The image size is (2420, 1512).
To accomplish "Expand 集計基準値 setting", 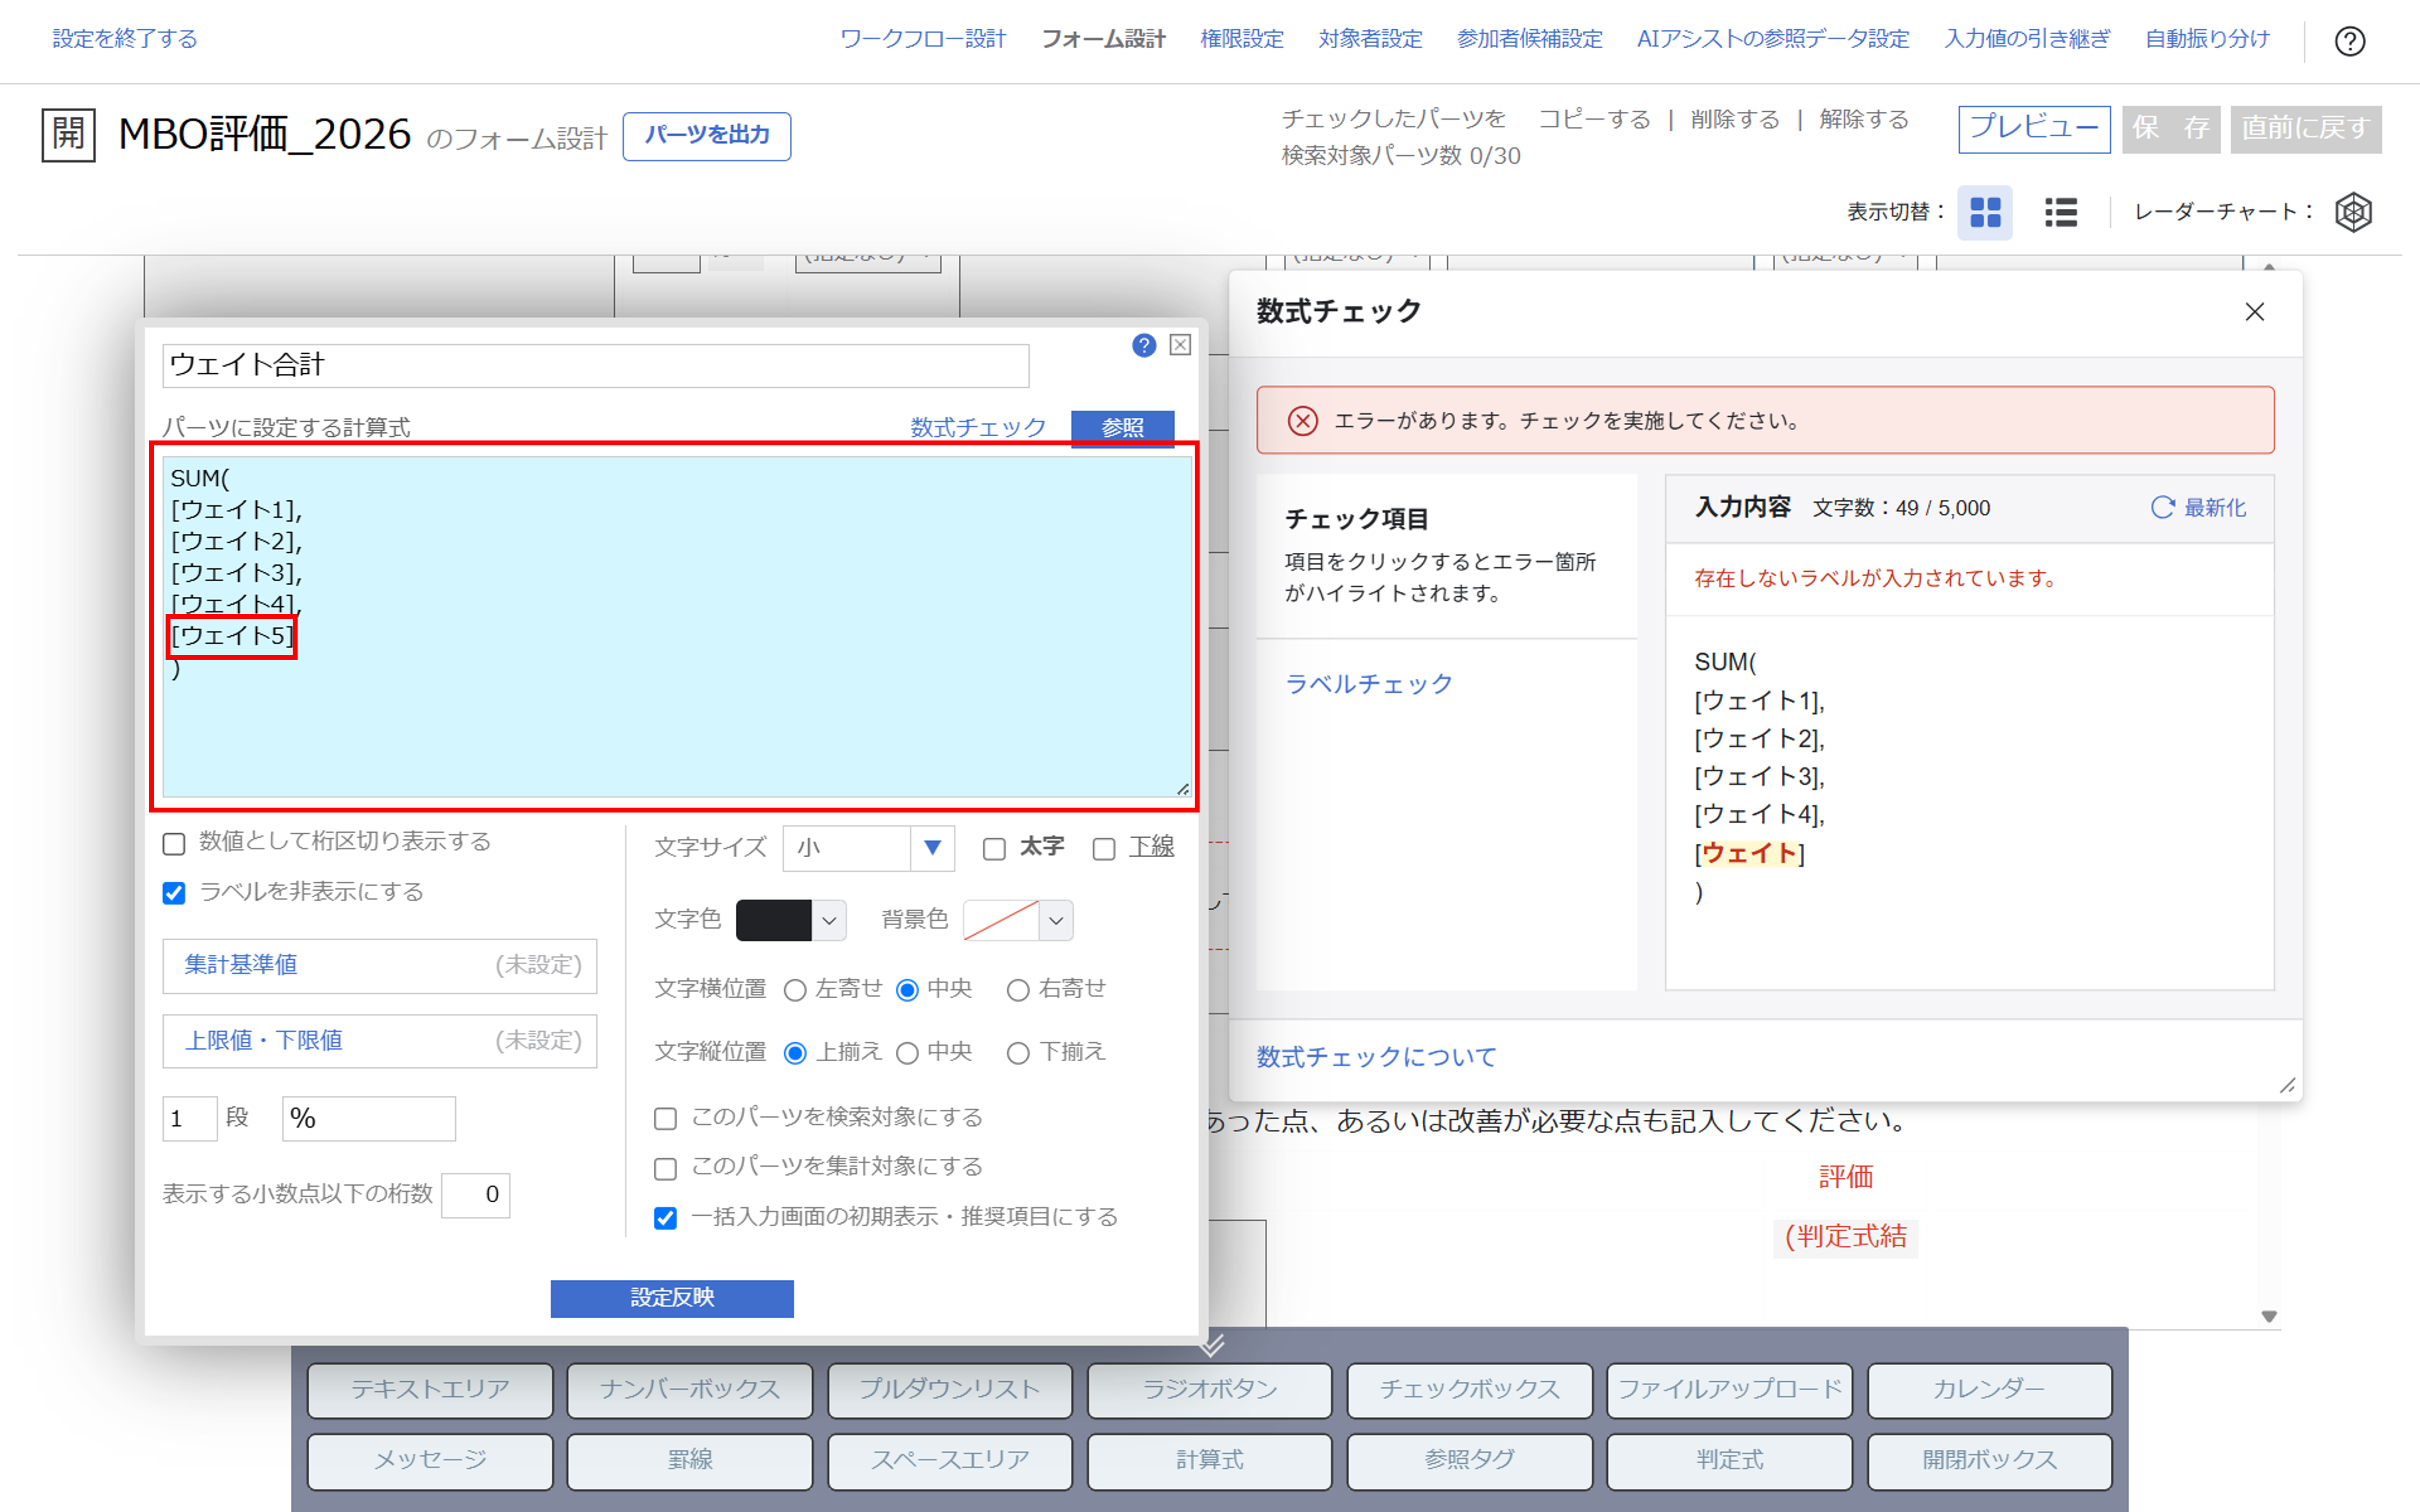I will coord(380,965).
